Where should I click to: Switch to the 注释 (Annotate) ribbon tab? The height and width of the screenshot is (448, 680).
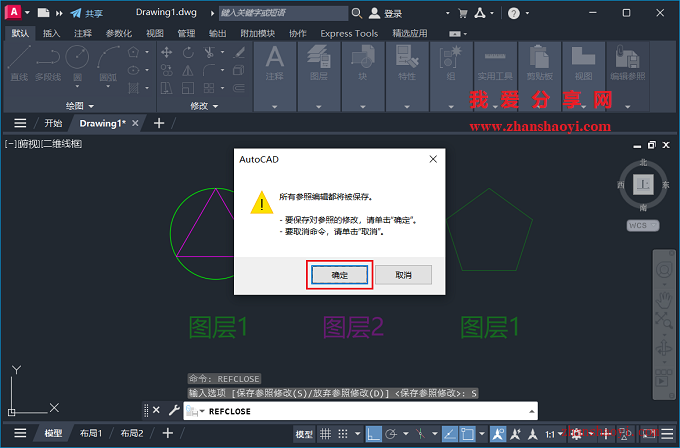coord(83,33)
